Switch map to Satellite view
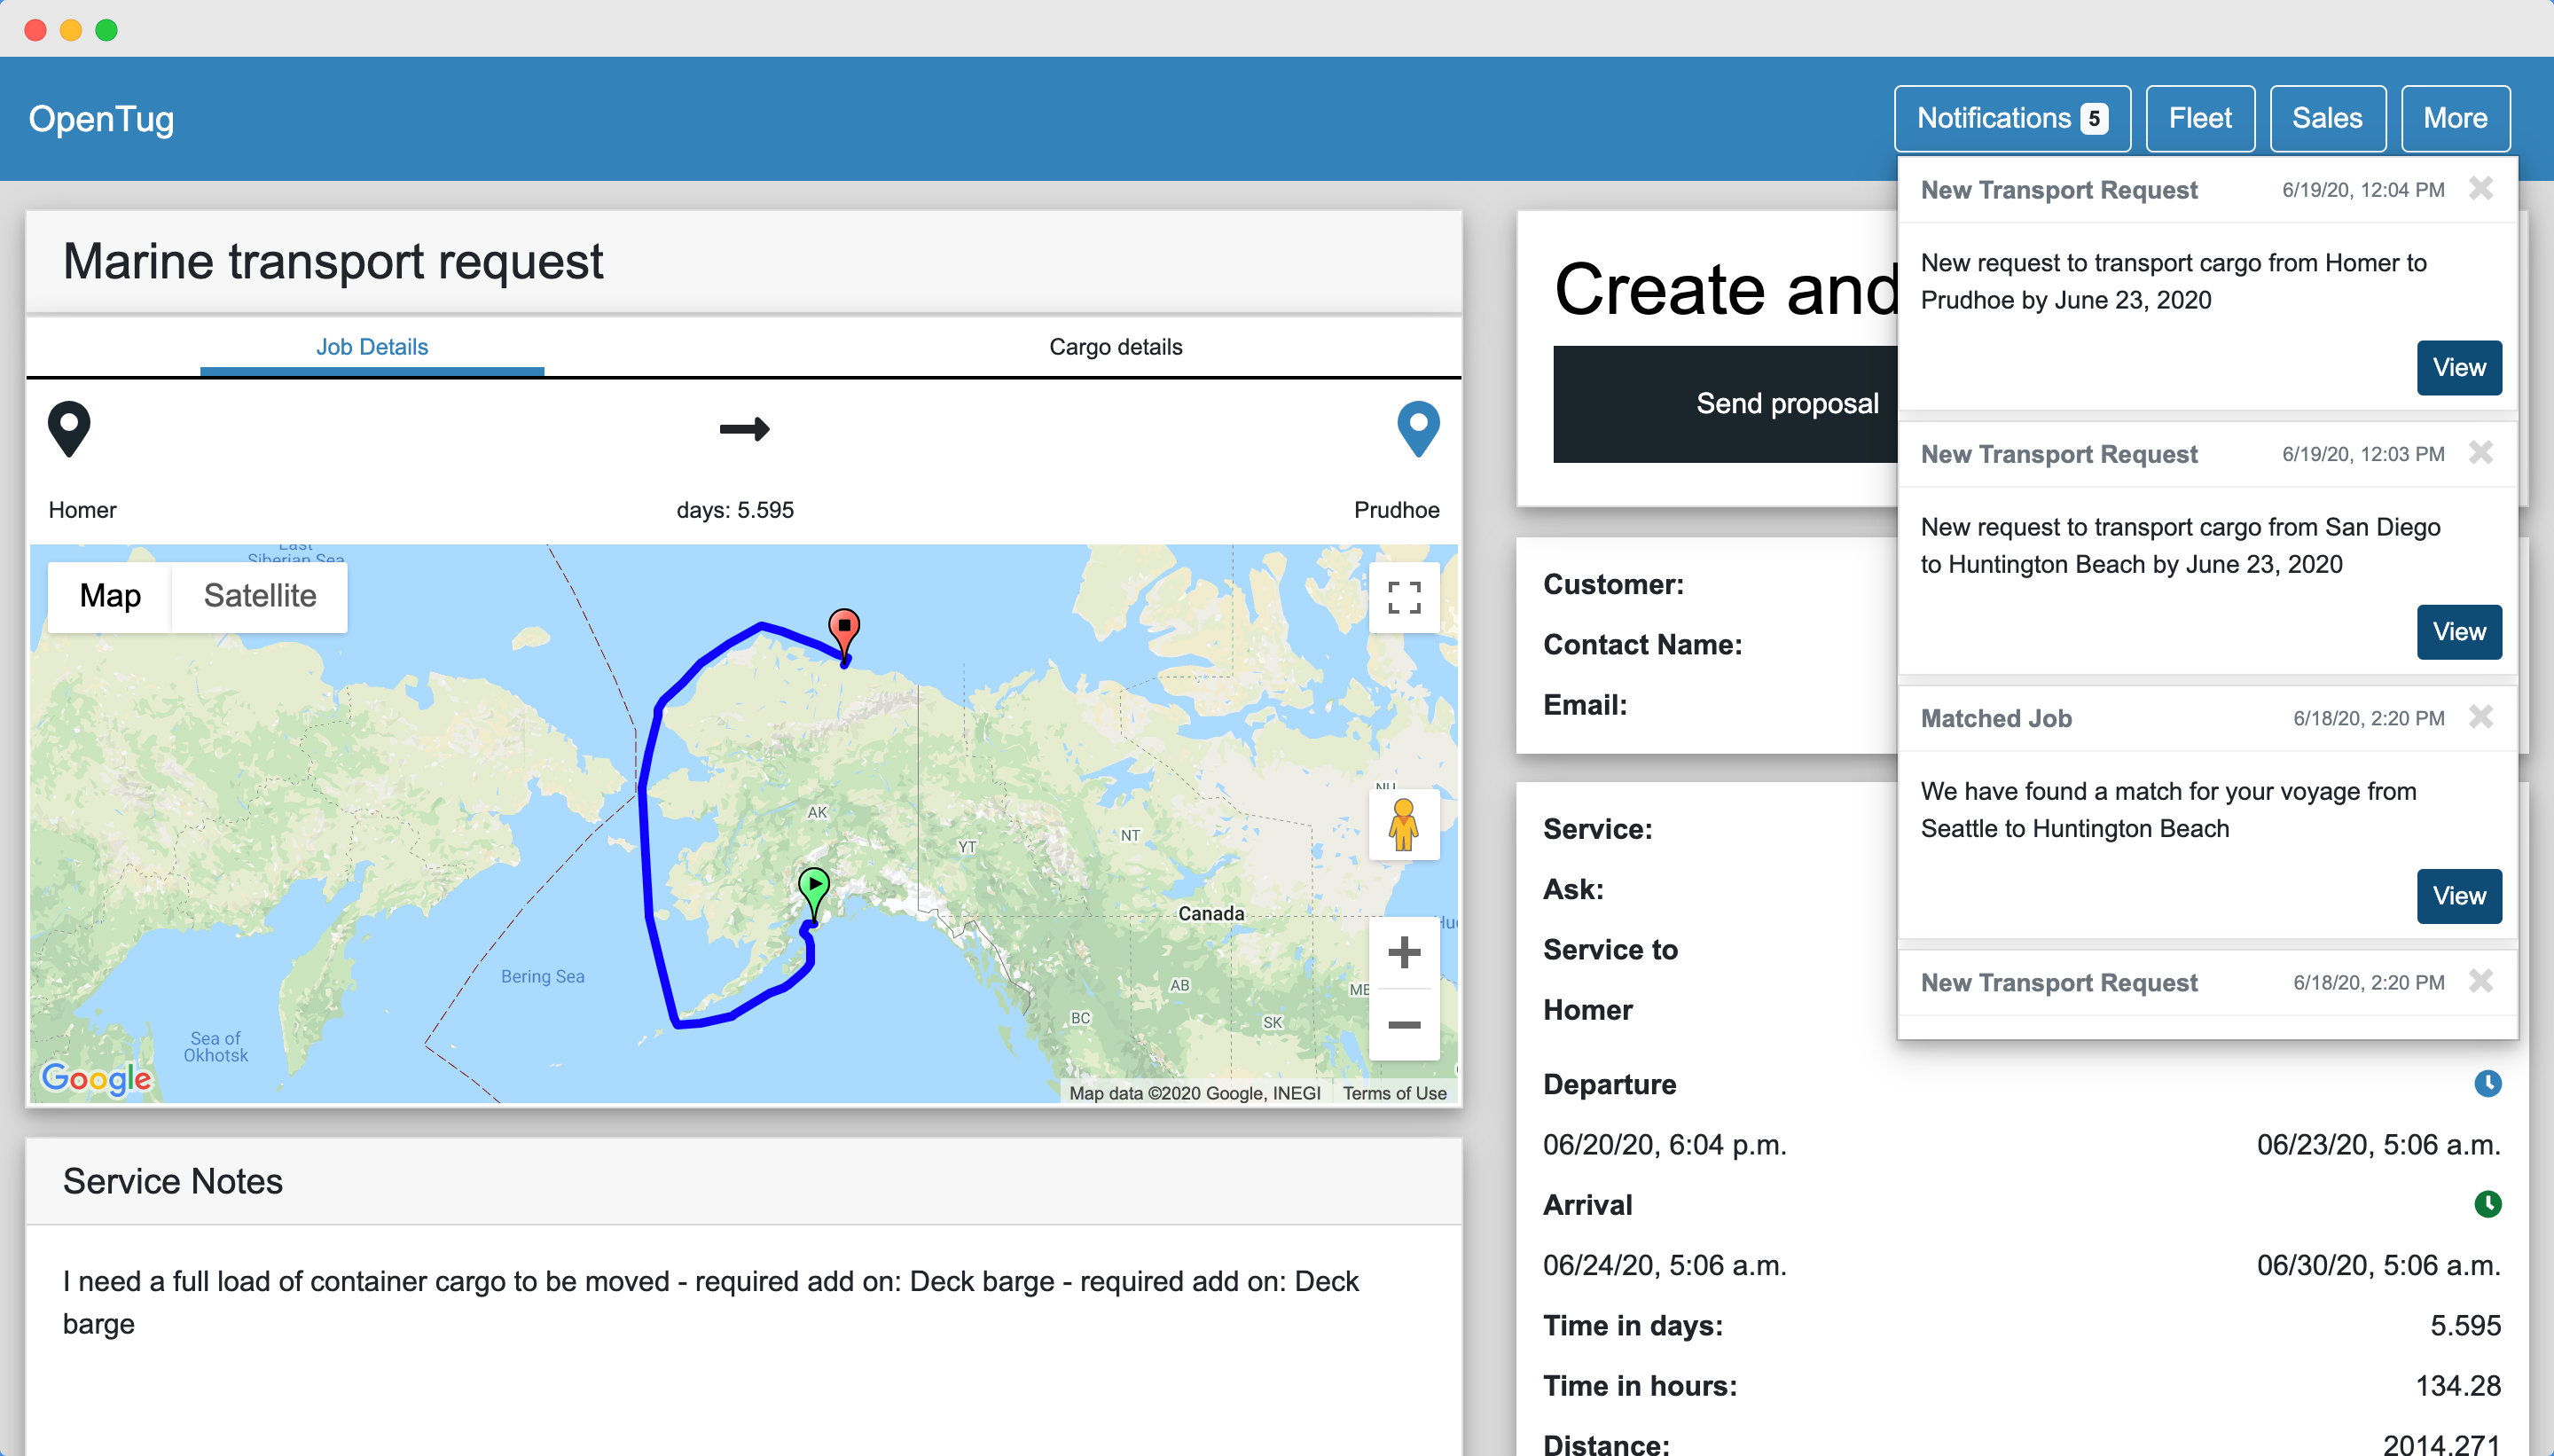 260,596
